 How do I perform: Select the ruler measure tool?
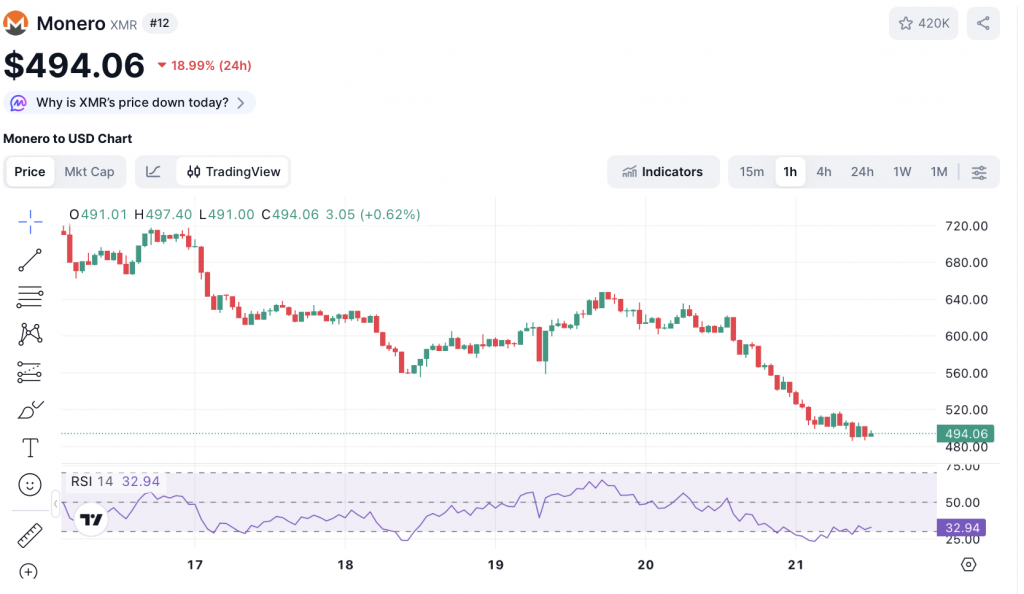pyautogui.click(x=29, y=533)
